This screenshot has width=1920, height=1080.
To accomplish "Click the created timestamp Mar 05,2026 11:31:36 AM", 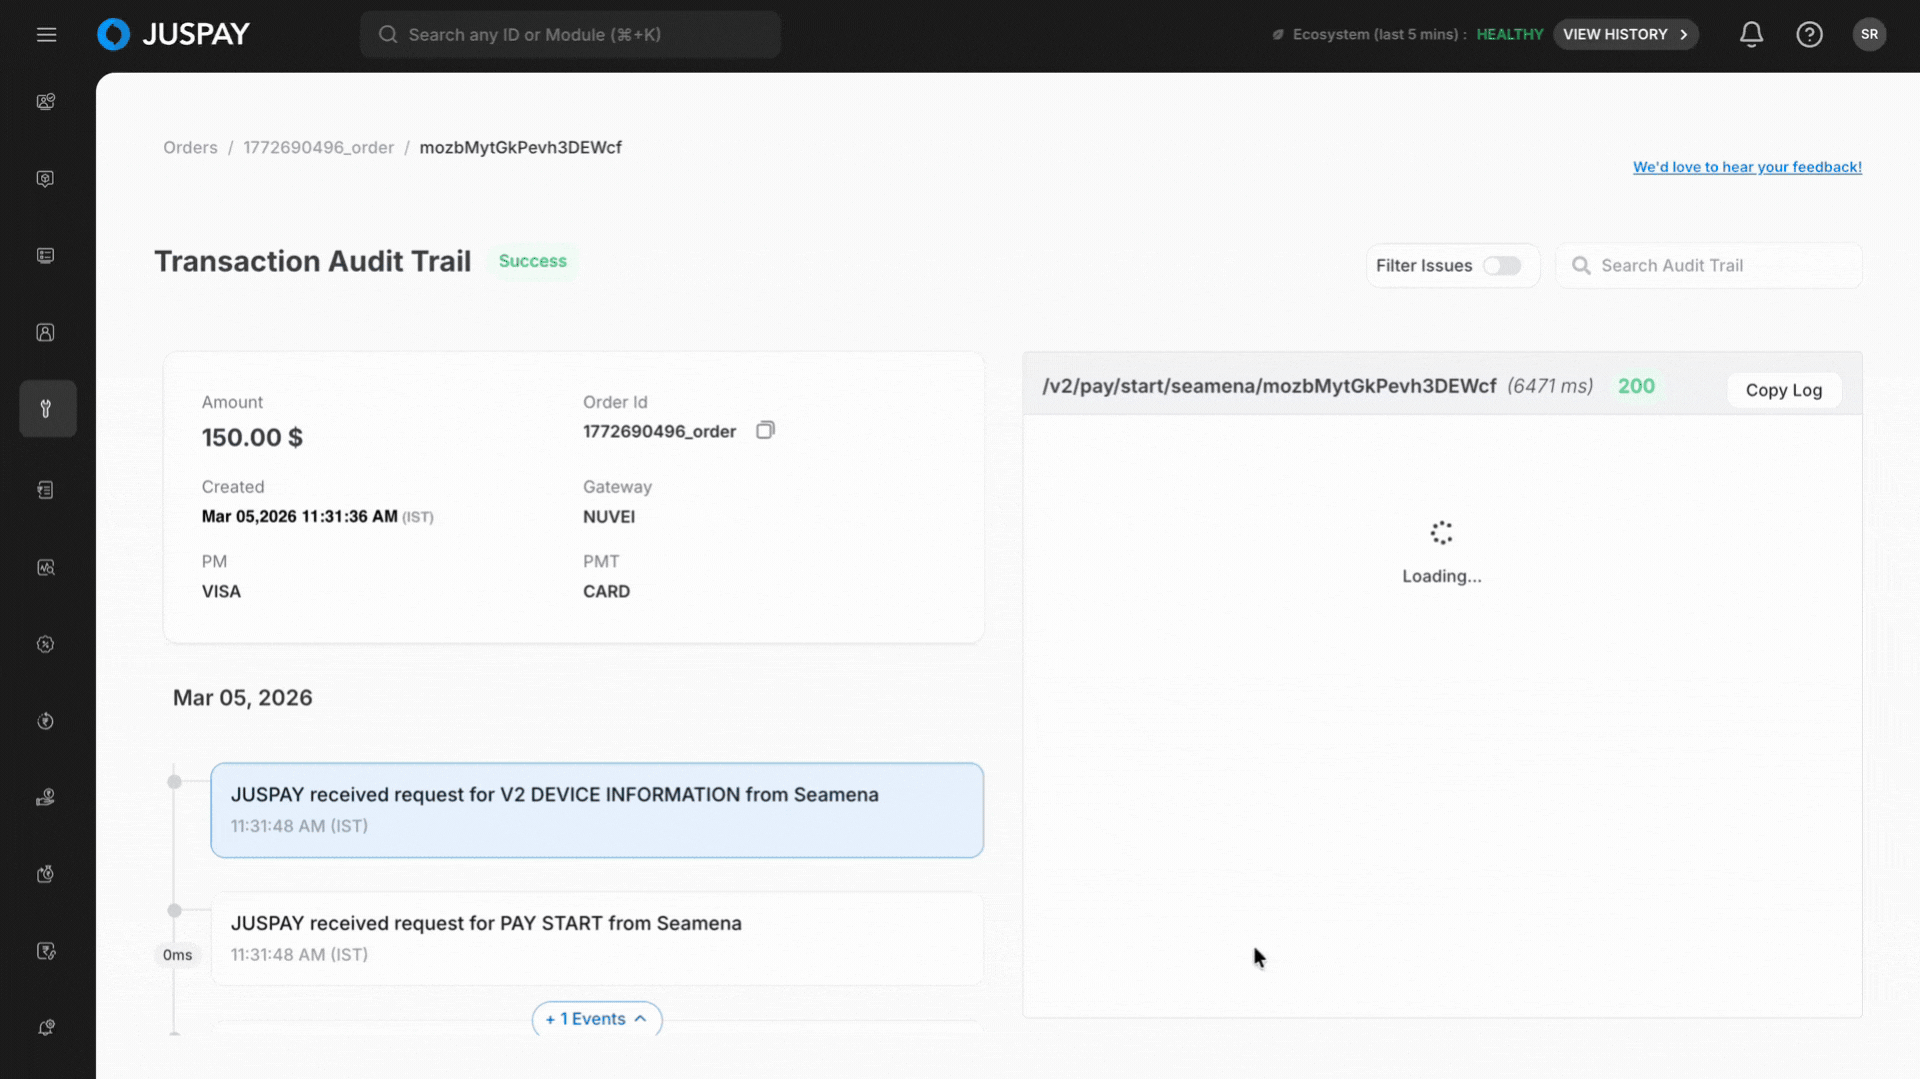I will click(x=300, y=517).
